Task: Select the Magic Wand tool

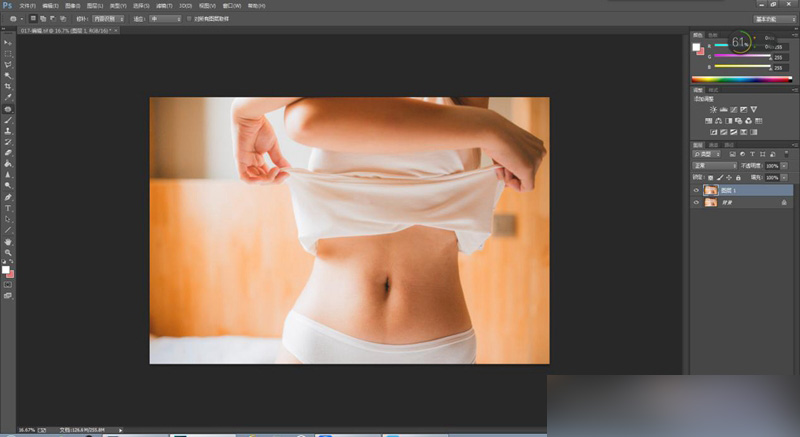Action: [x=8, y=76]
